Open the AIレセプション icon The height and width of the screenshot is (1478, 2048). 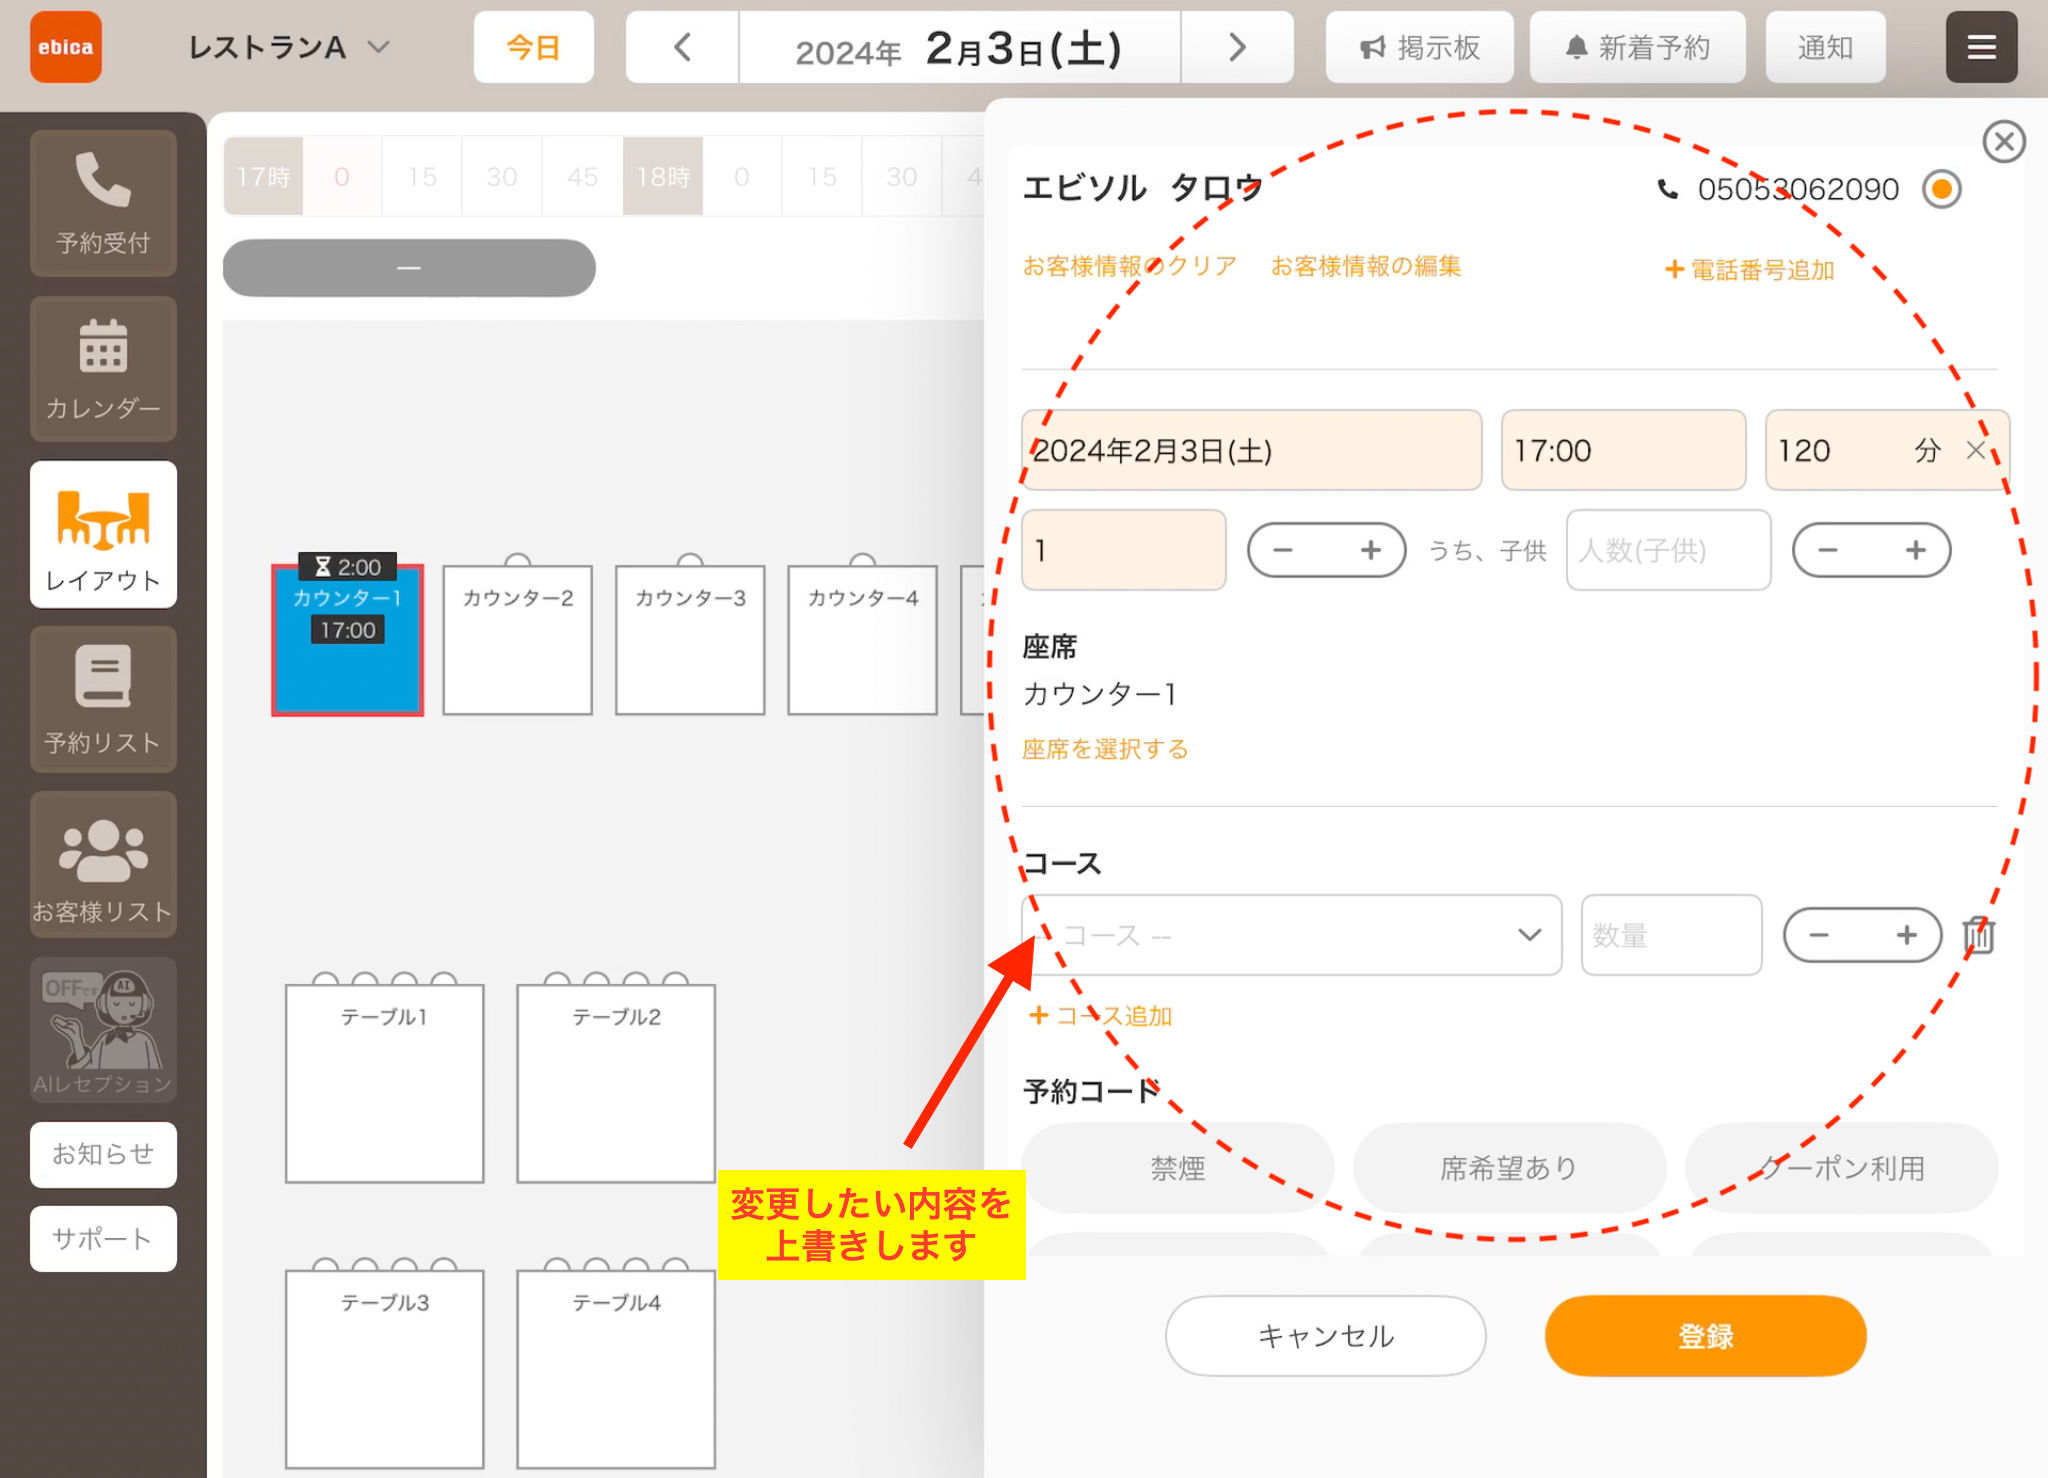103,1030
